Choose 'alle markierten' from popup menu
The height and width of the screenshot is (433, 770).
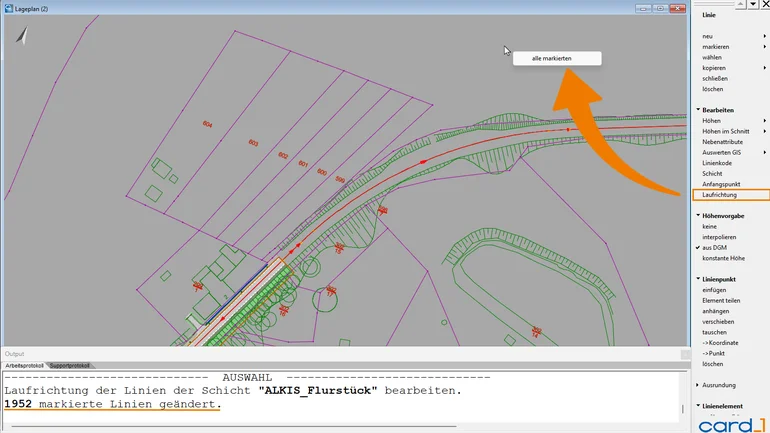[x=557, y=59]
